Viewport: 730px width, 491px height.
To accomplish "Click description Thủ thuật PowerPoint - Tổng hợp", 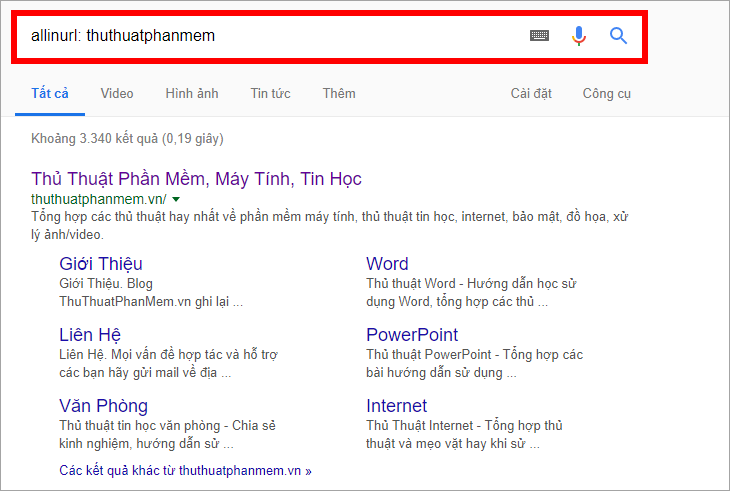I will (474, 363).
